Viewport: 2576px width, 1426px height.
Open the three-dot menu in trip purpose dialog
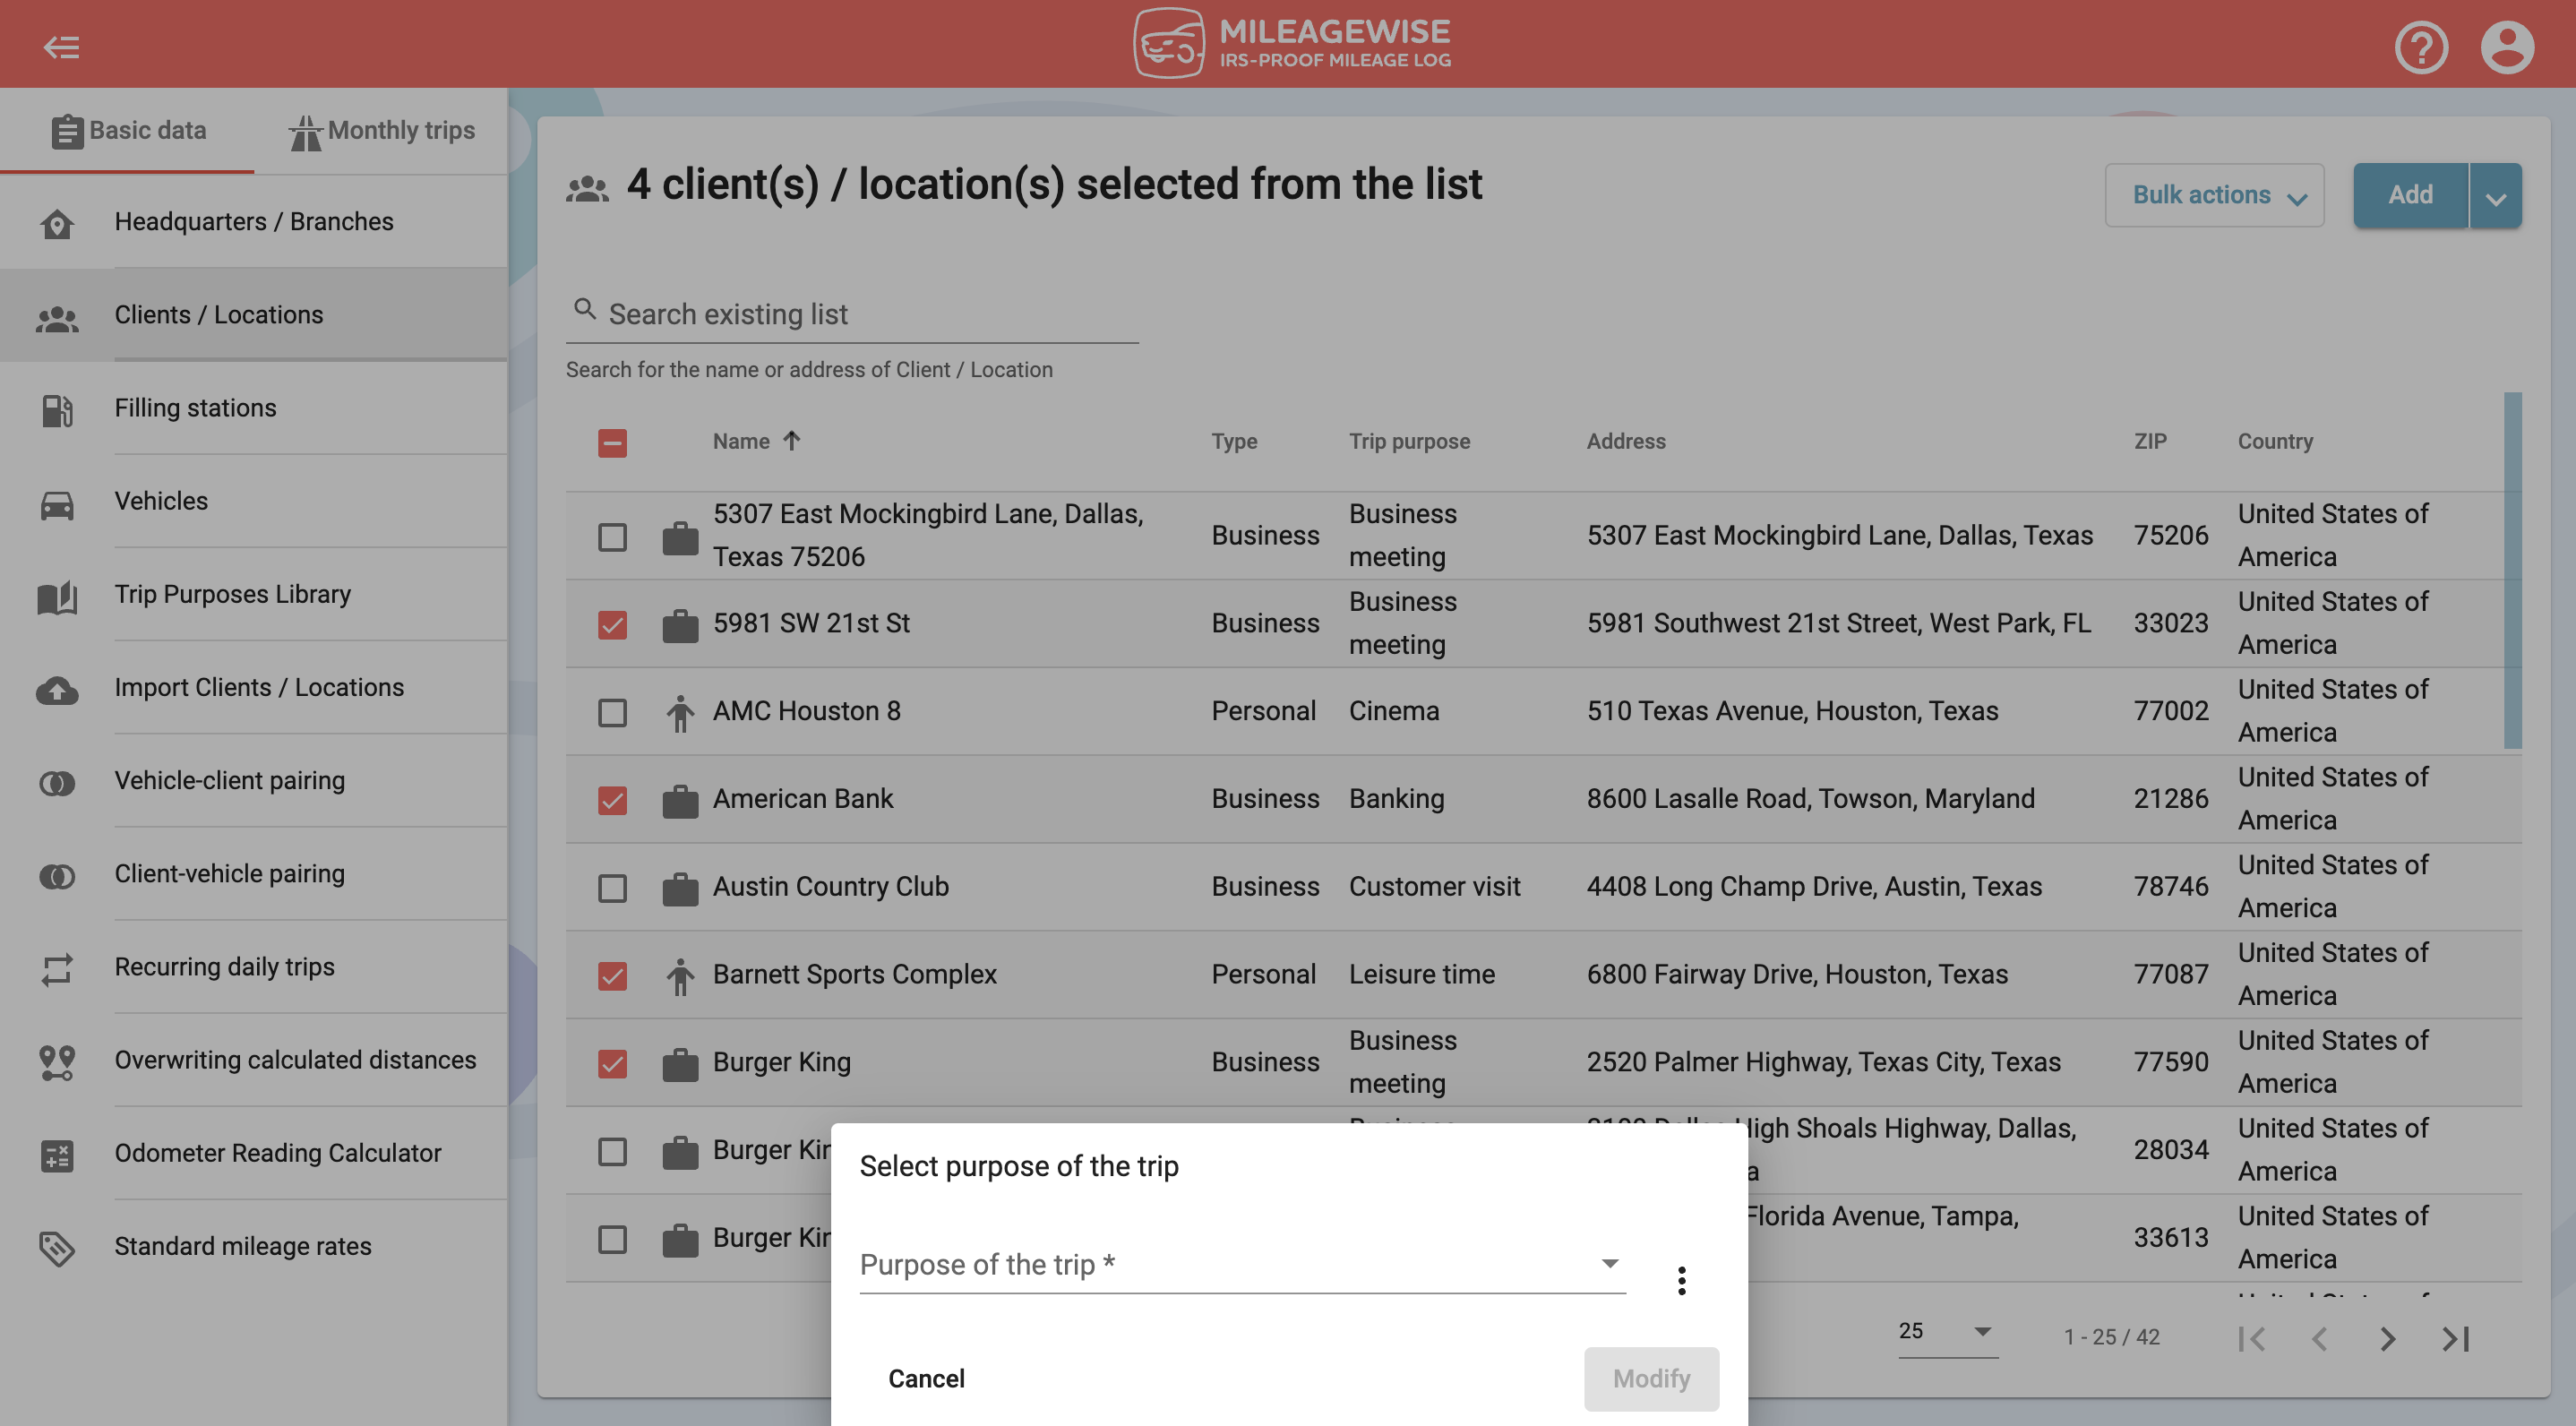coord(1681,1280)
